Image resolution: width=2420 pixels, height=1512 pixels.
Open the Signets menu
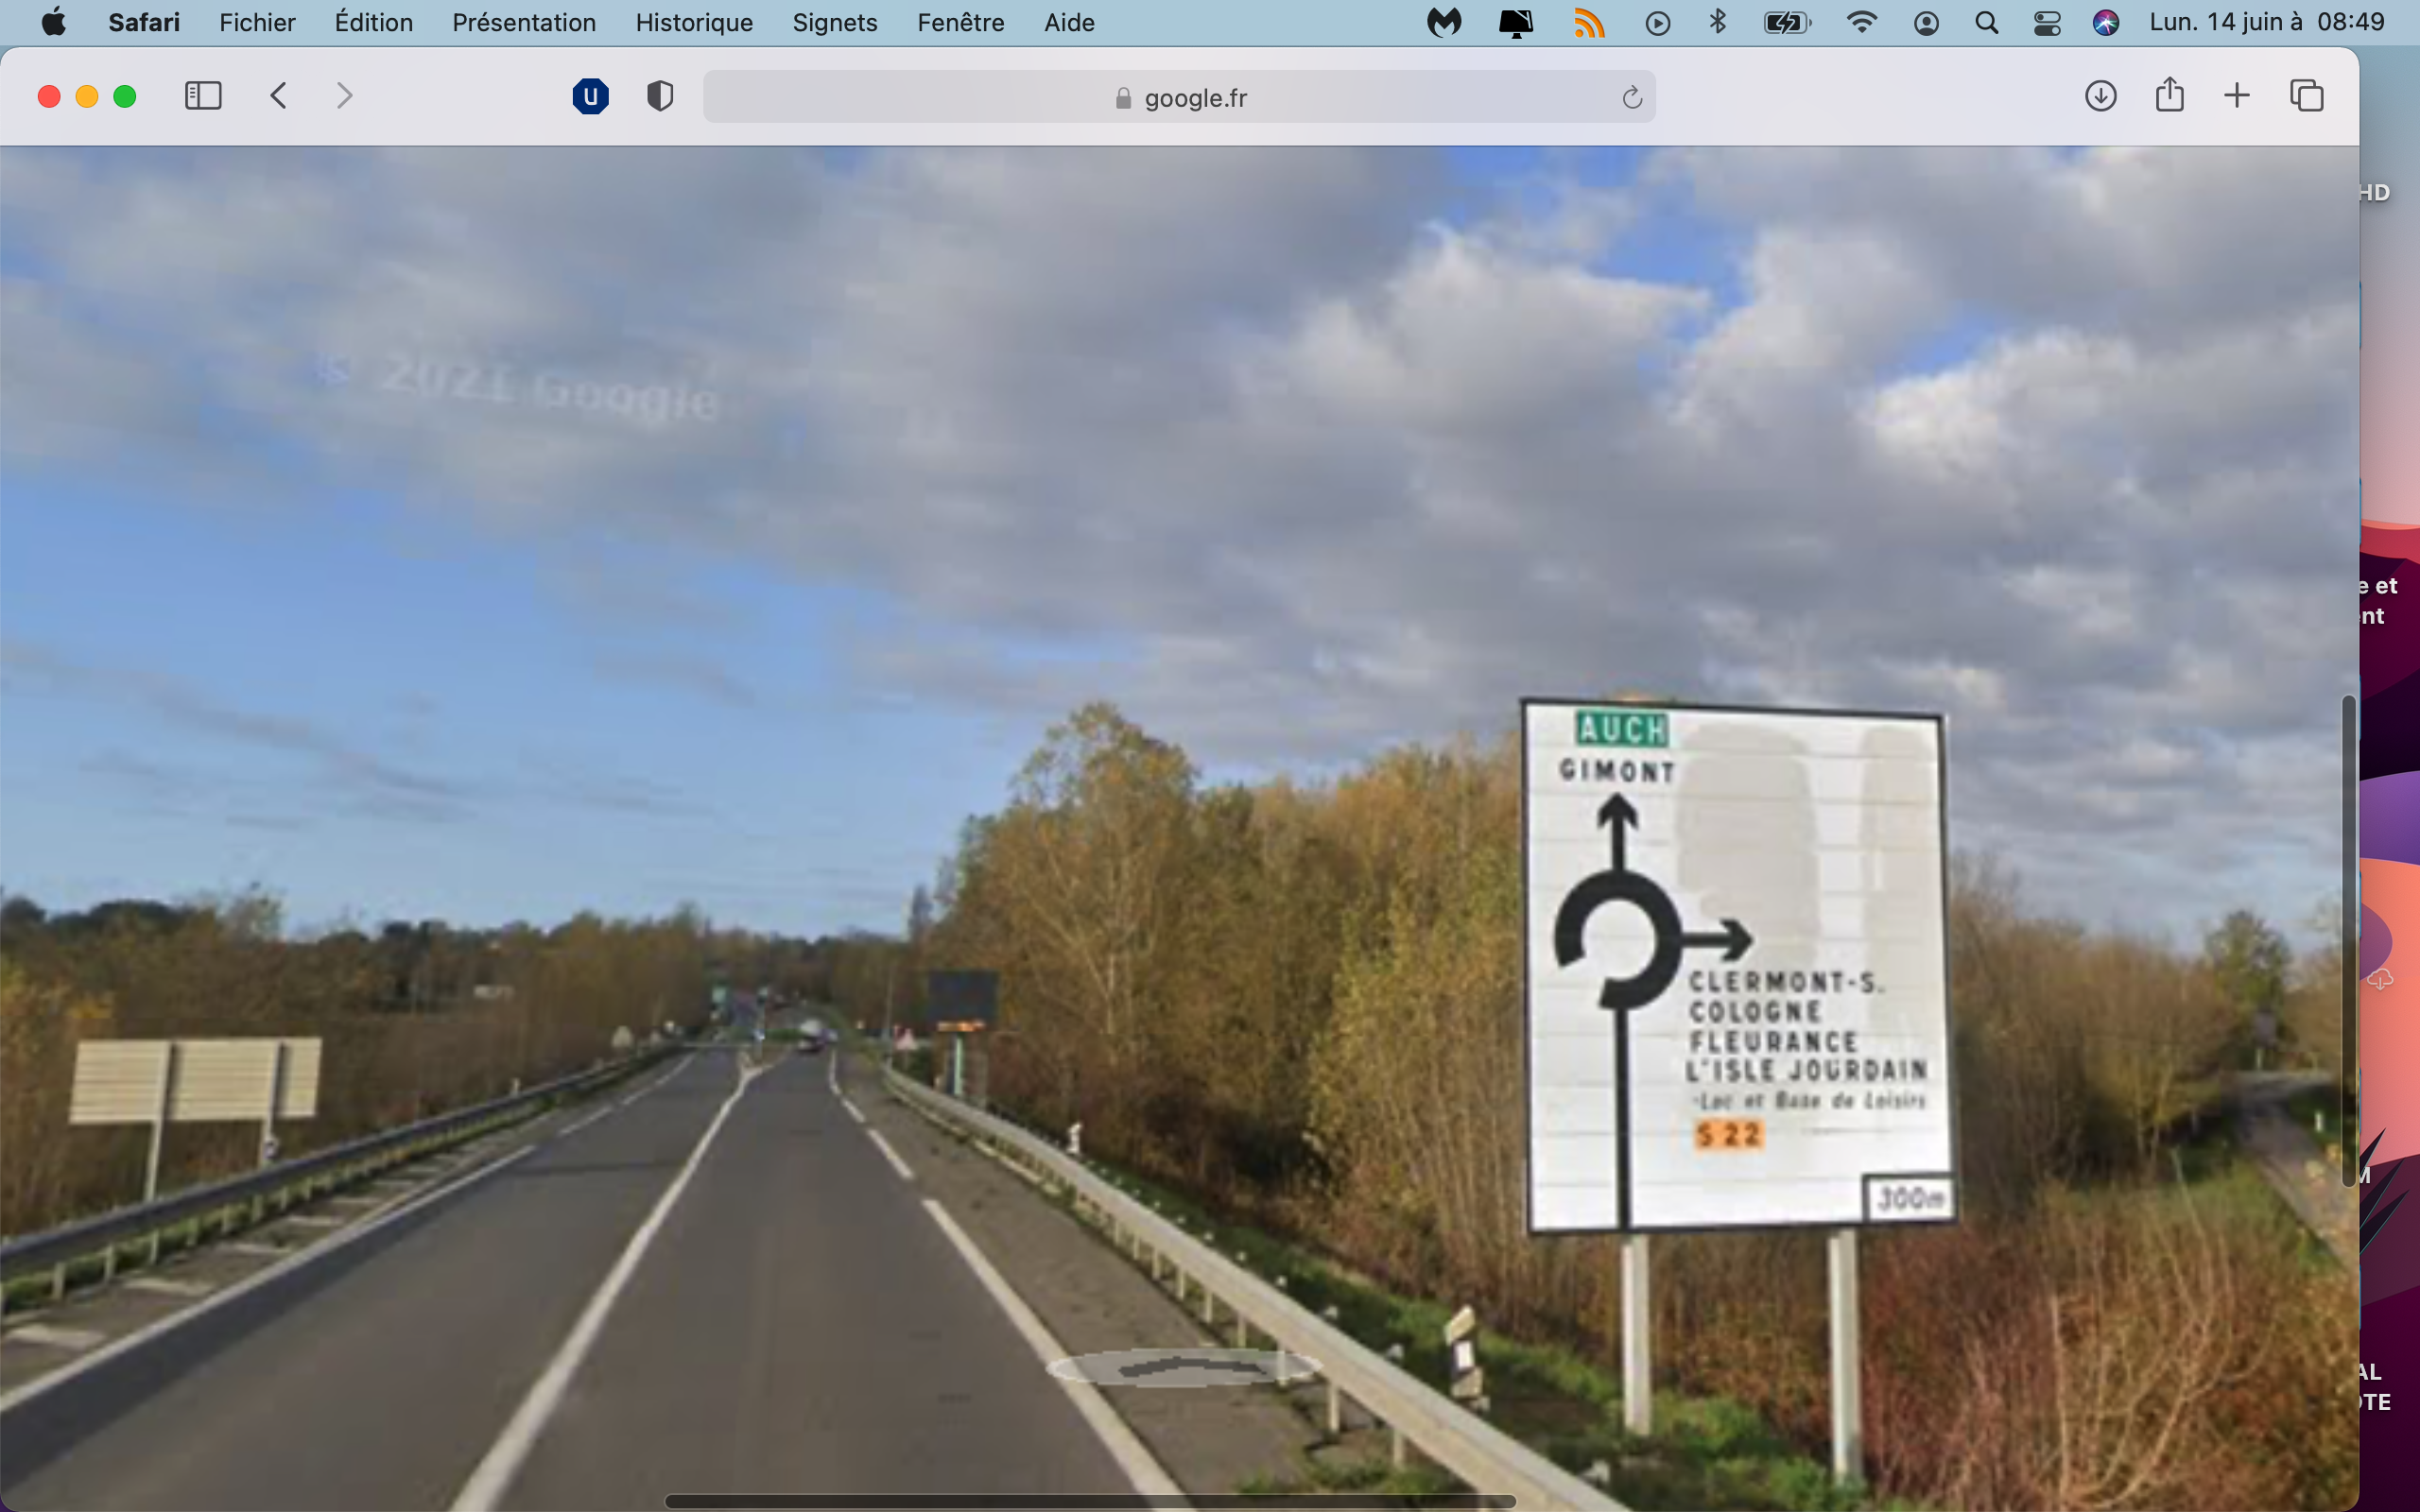(x=834, y=22)
